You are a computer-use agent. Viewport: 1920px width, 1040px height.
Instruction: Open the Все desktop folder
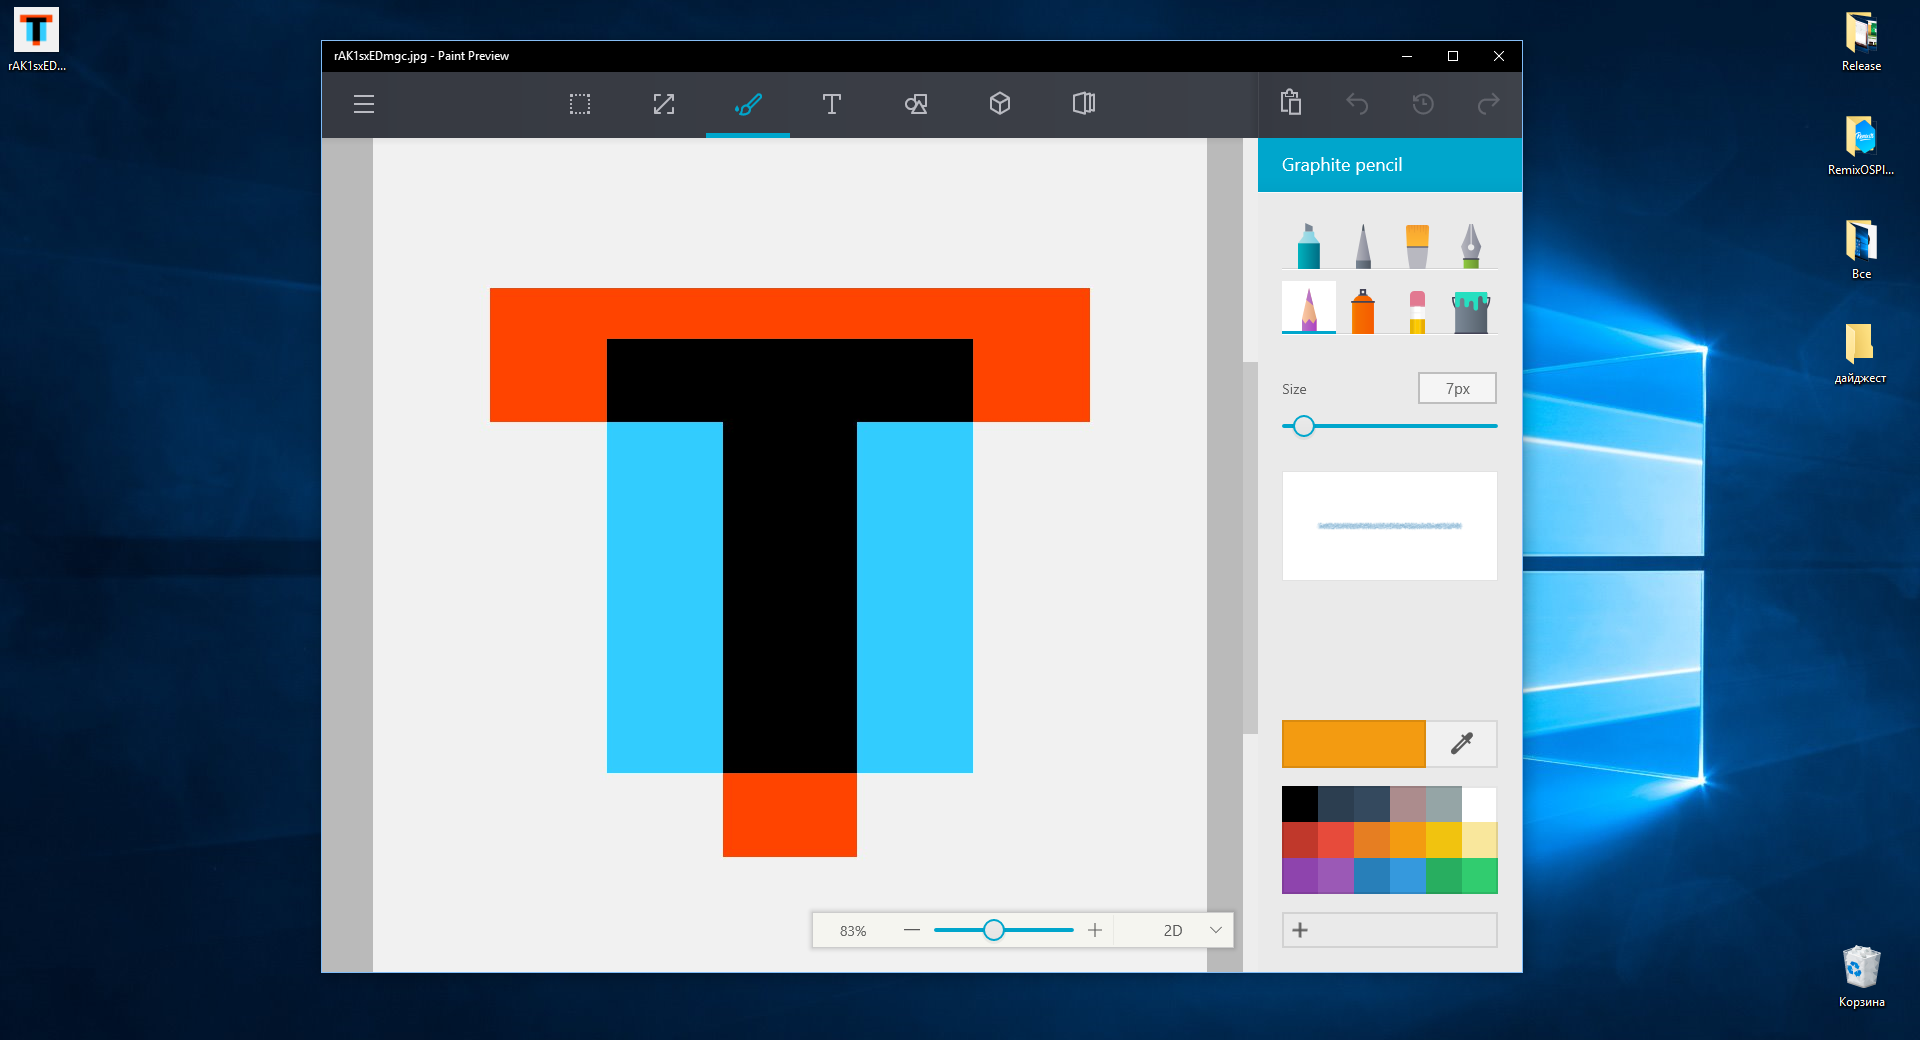coord(1861,249)
